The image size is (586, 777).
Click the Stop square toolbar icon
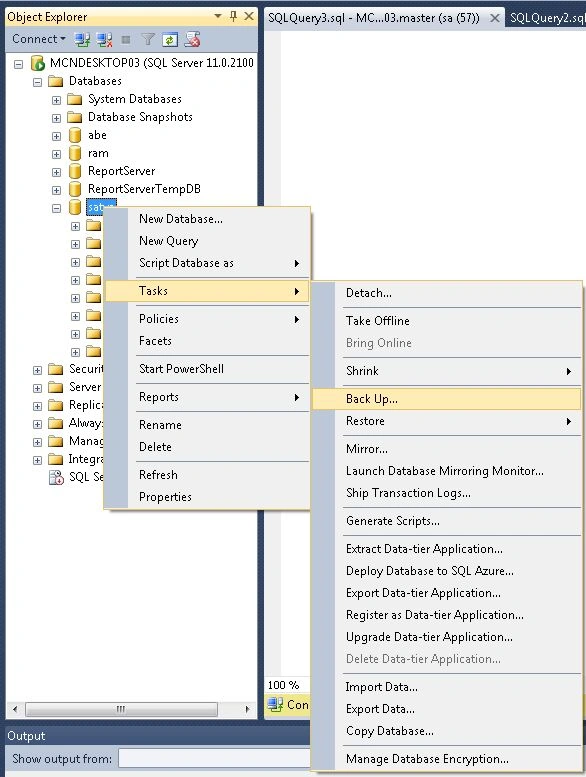[126, 39]
